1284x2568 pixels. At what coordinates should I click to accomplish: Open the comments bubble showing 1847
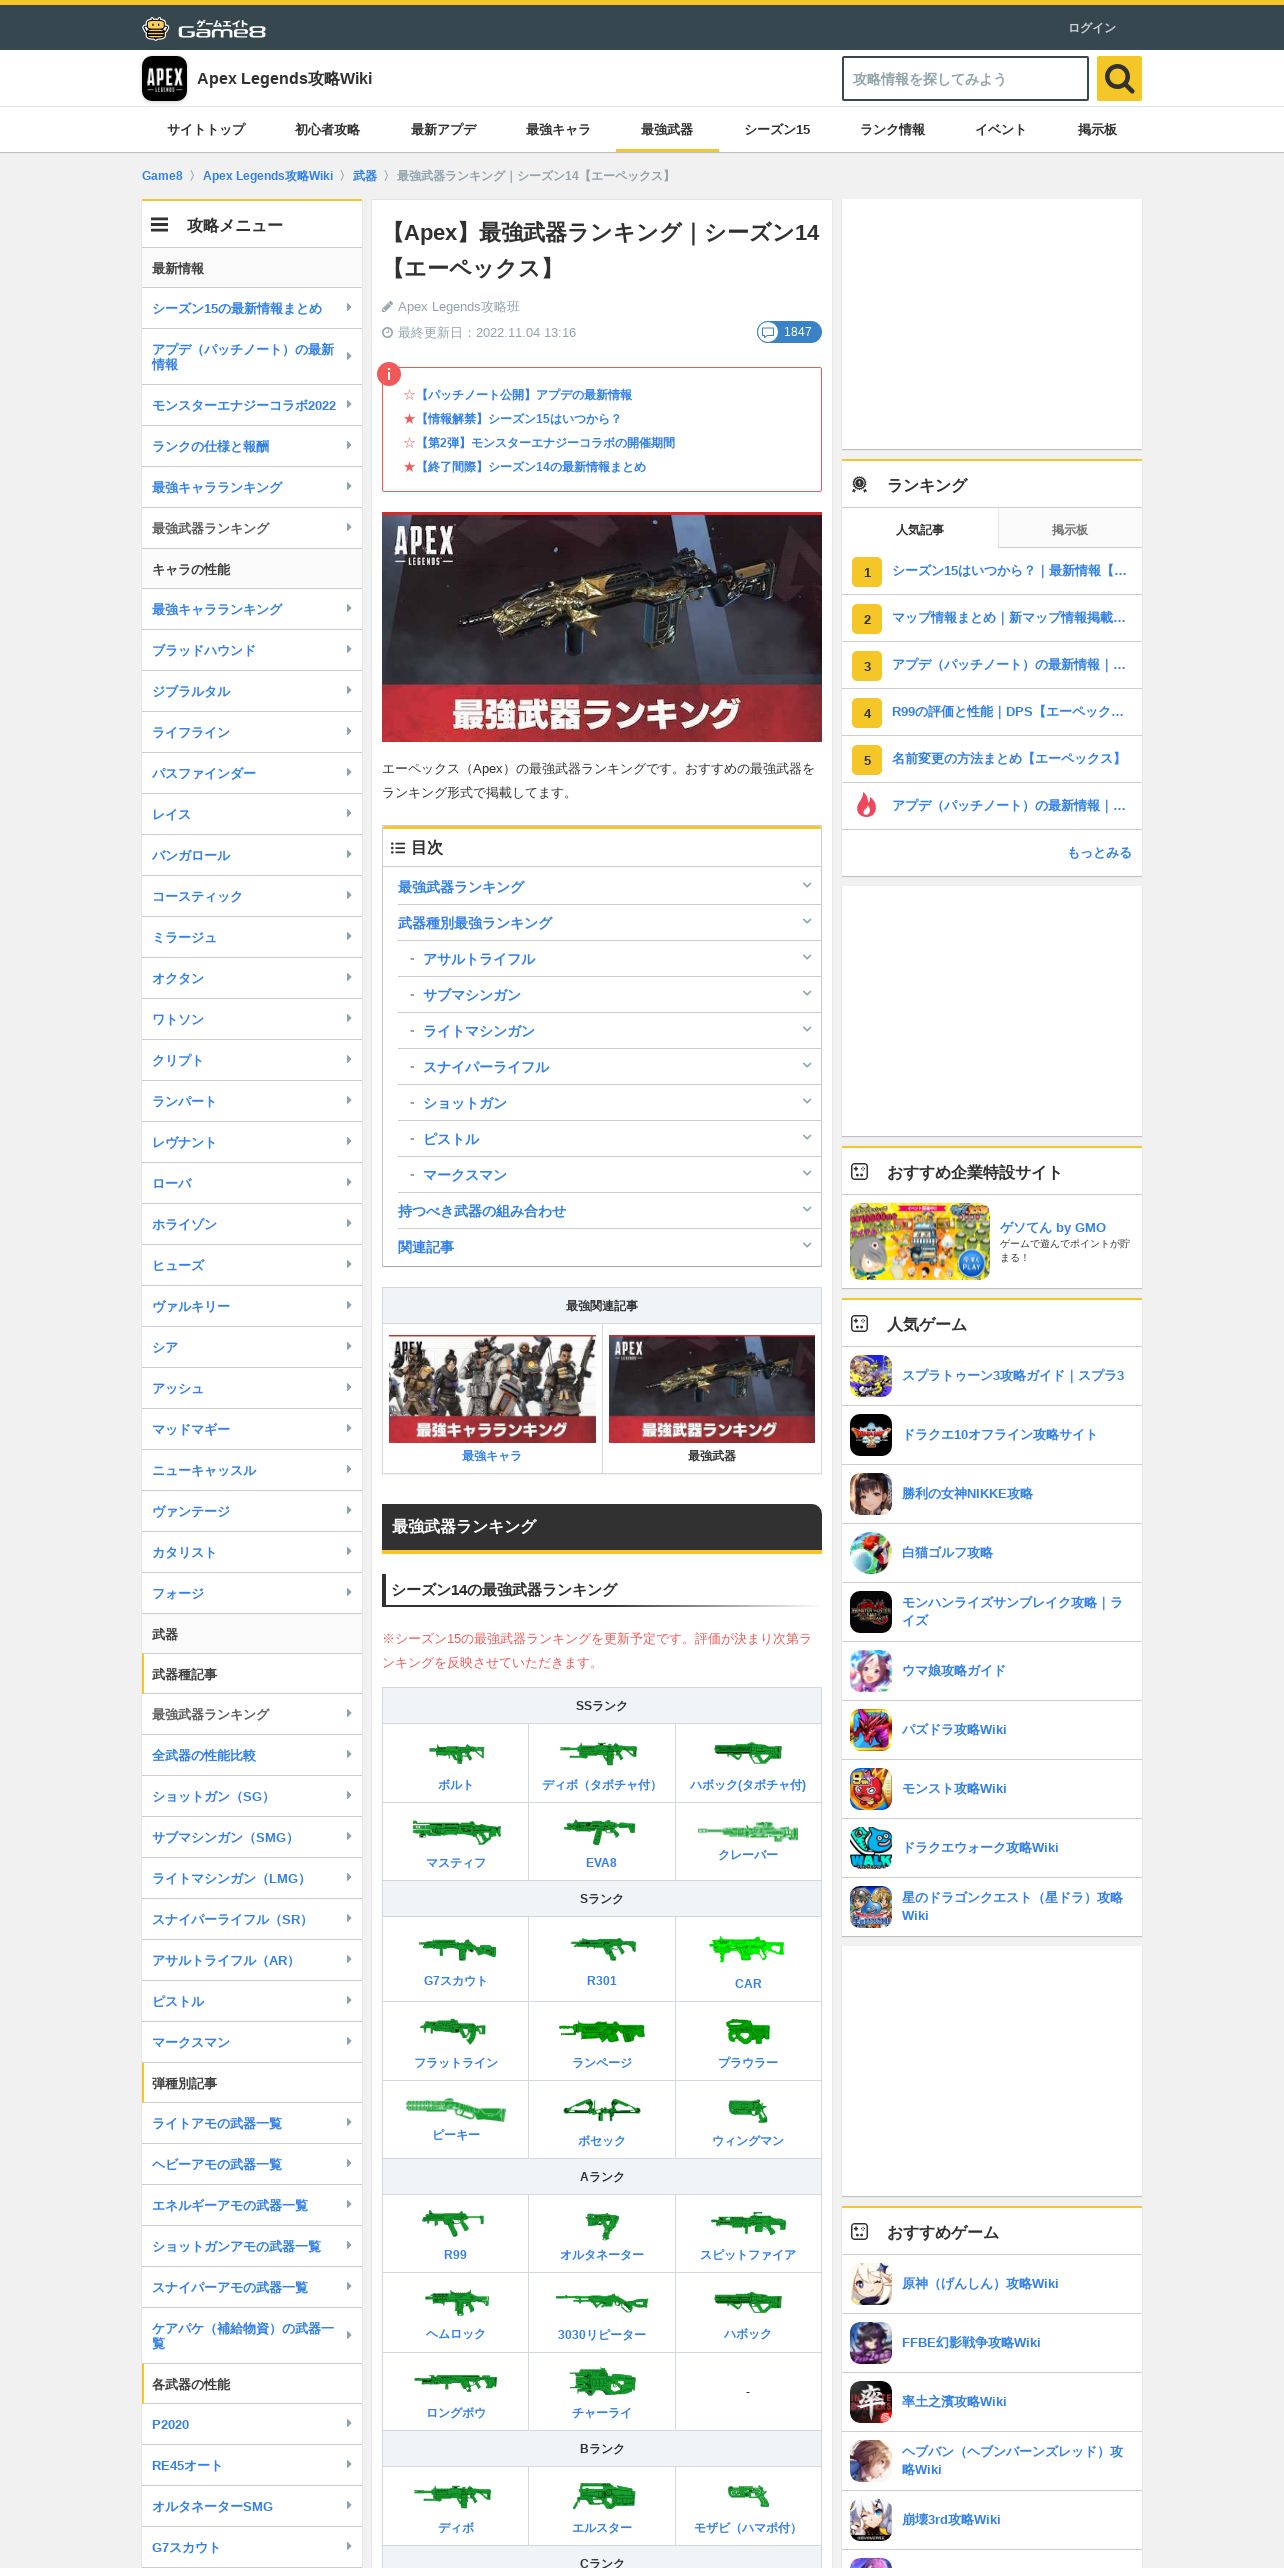point(789,332)
